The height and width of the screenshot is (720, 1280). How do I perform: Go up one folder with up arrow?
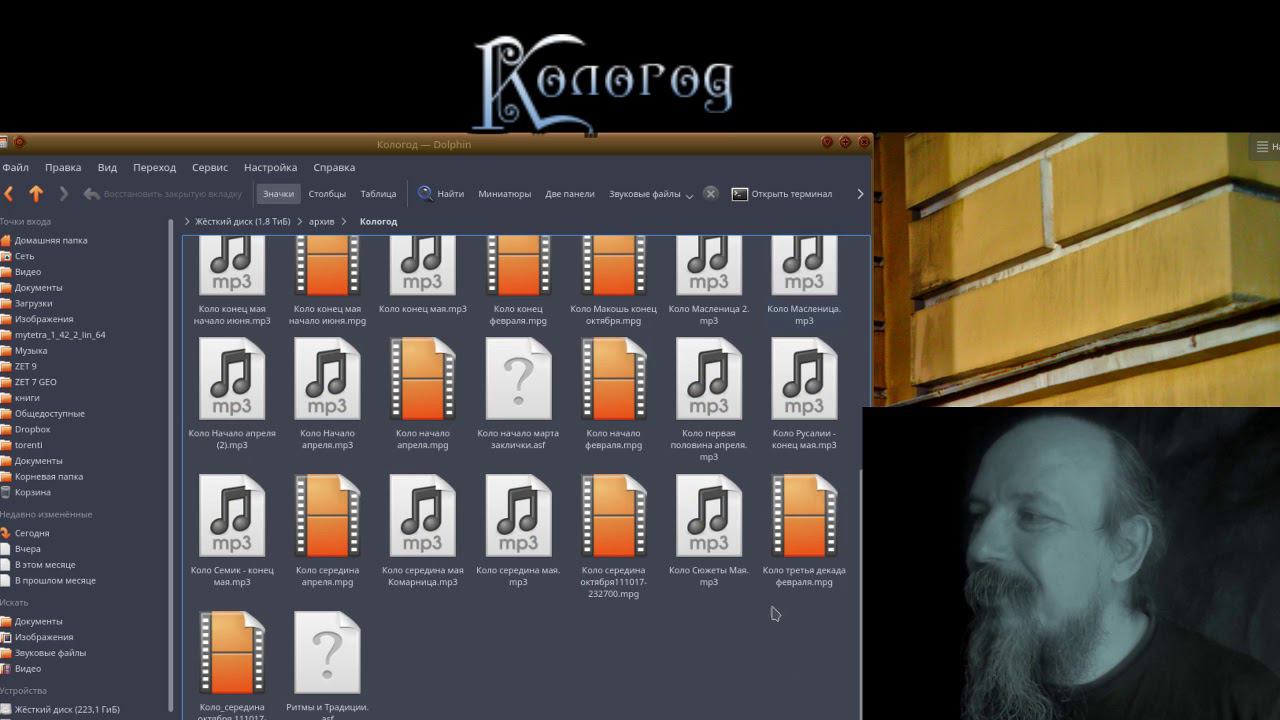(x=36, y=194)
